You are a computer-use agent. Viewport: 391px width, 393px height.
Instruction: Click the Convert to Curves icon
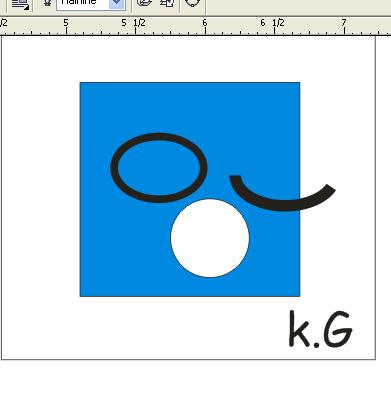(193, 3)
